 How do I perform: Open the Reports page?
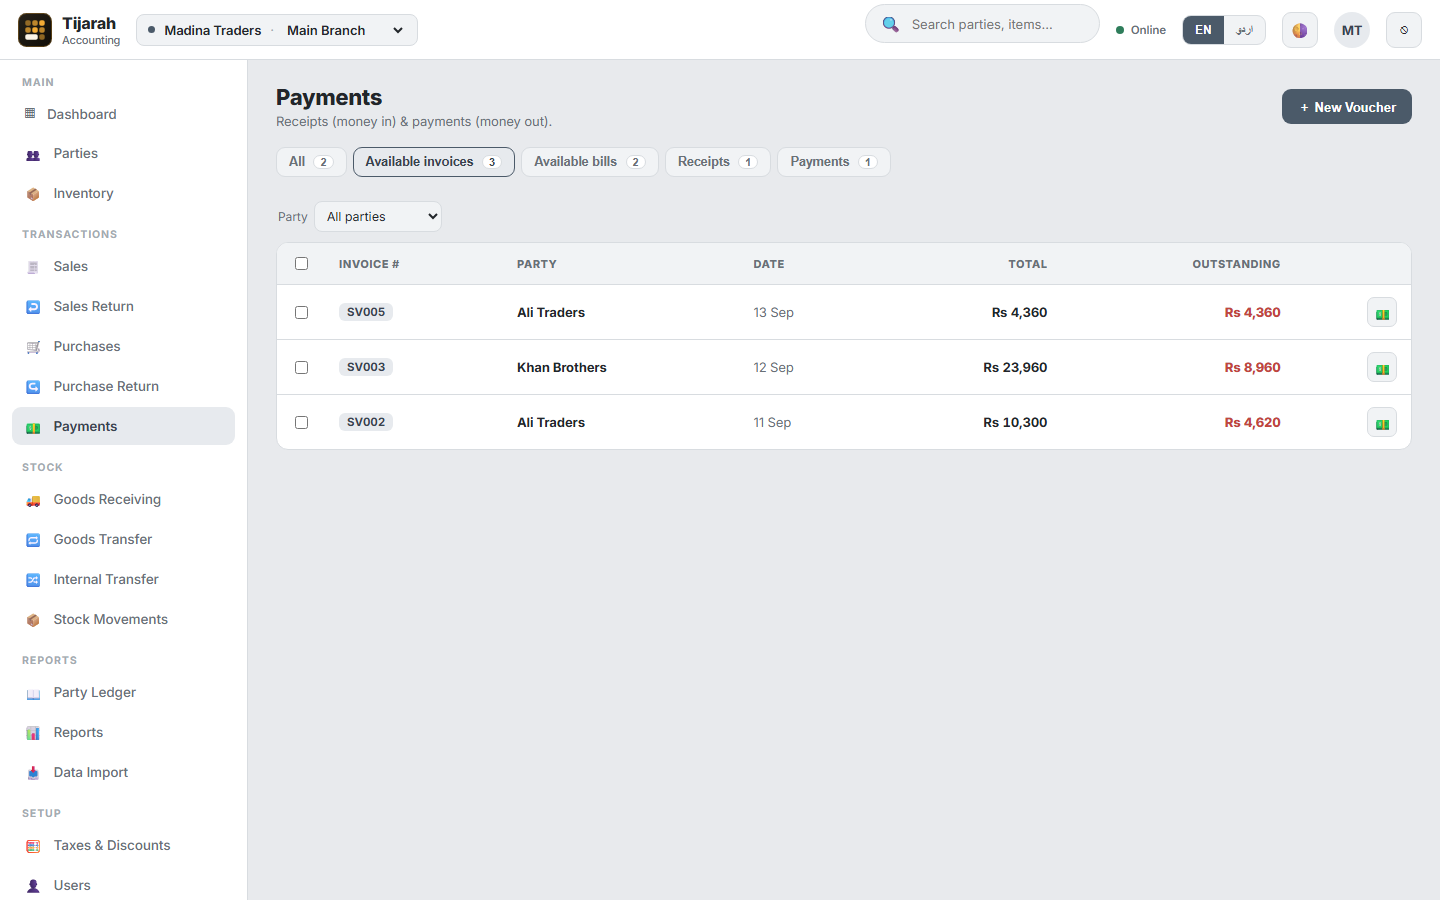tap(123, 733)
